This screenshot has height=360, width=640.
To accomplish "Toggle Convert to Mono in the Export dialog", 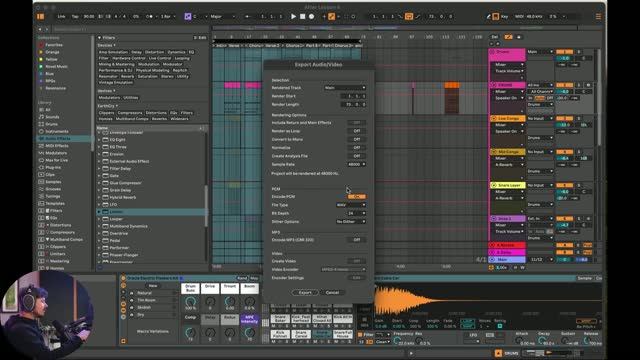I will pos(357,139).
